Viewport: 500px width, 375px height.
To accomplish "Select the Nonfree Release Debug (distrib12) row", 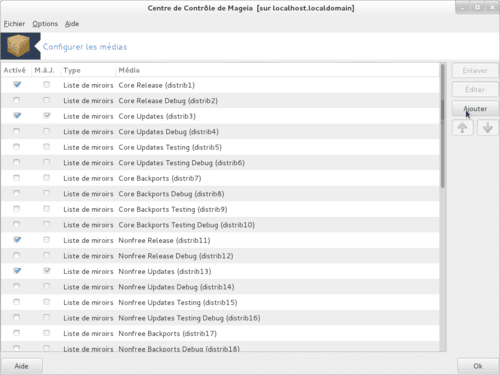I will [x=220, y=256].
